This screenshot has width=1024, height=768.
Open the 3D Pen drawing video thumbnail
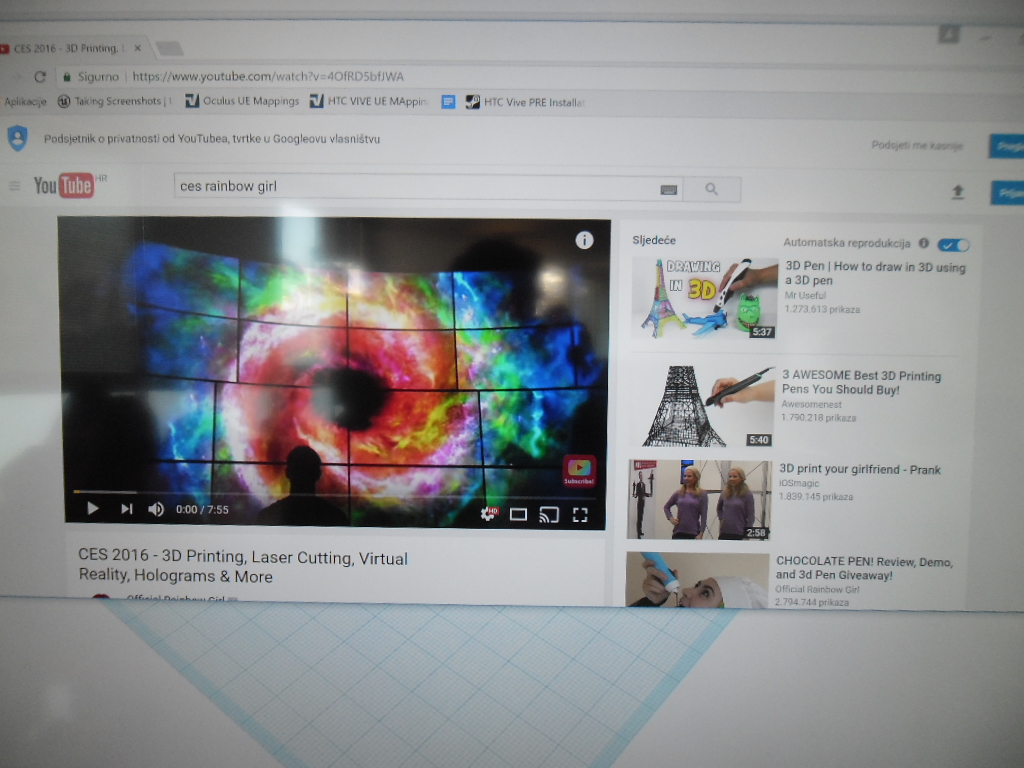coord(704,298)
